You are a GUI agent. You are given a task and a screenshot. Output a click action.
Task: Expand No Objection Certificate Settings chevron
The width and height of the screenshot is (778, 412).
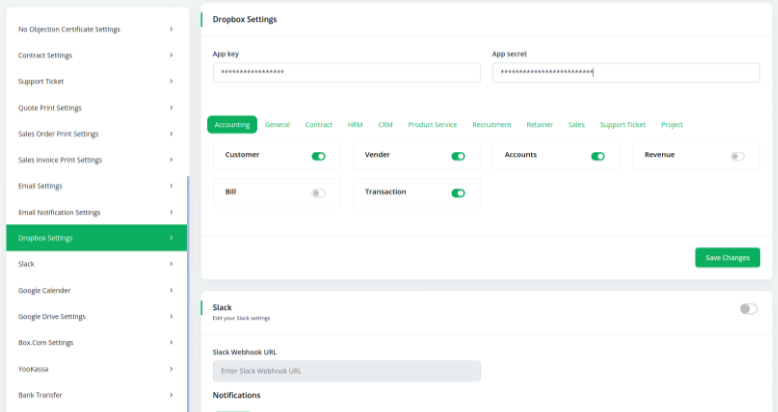(171, 29)
